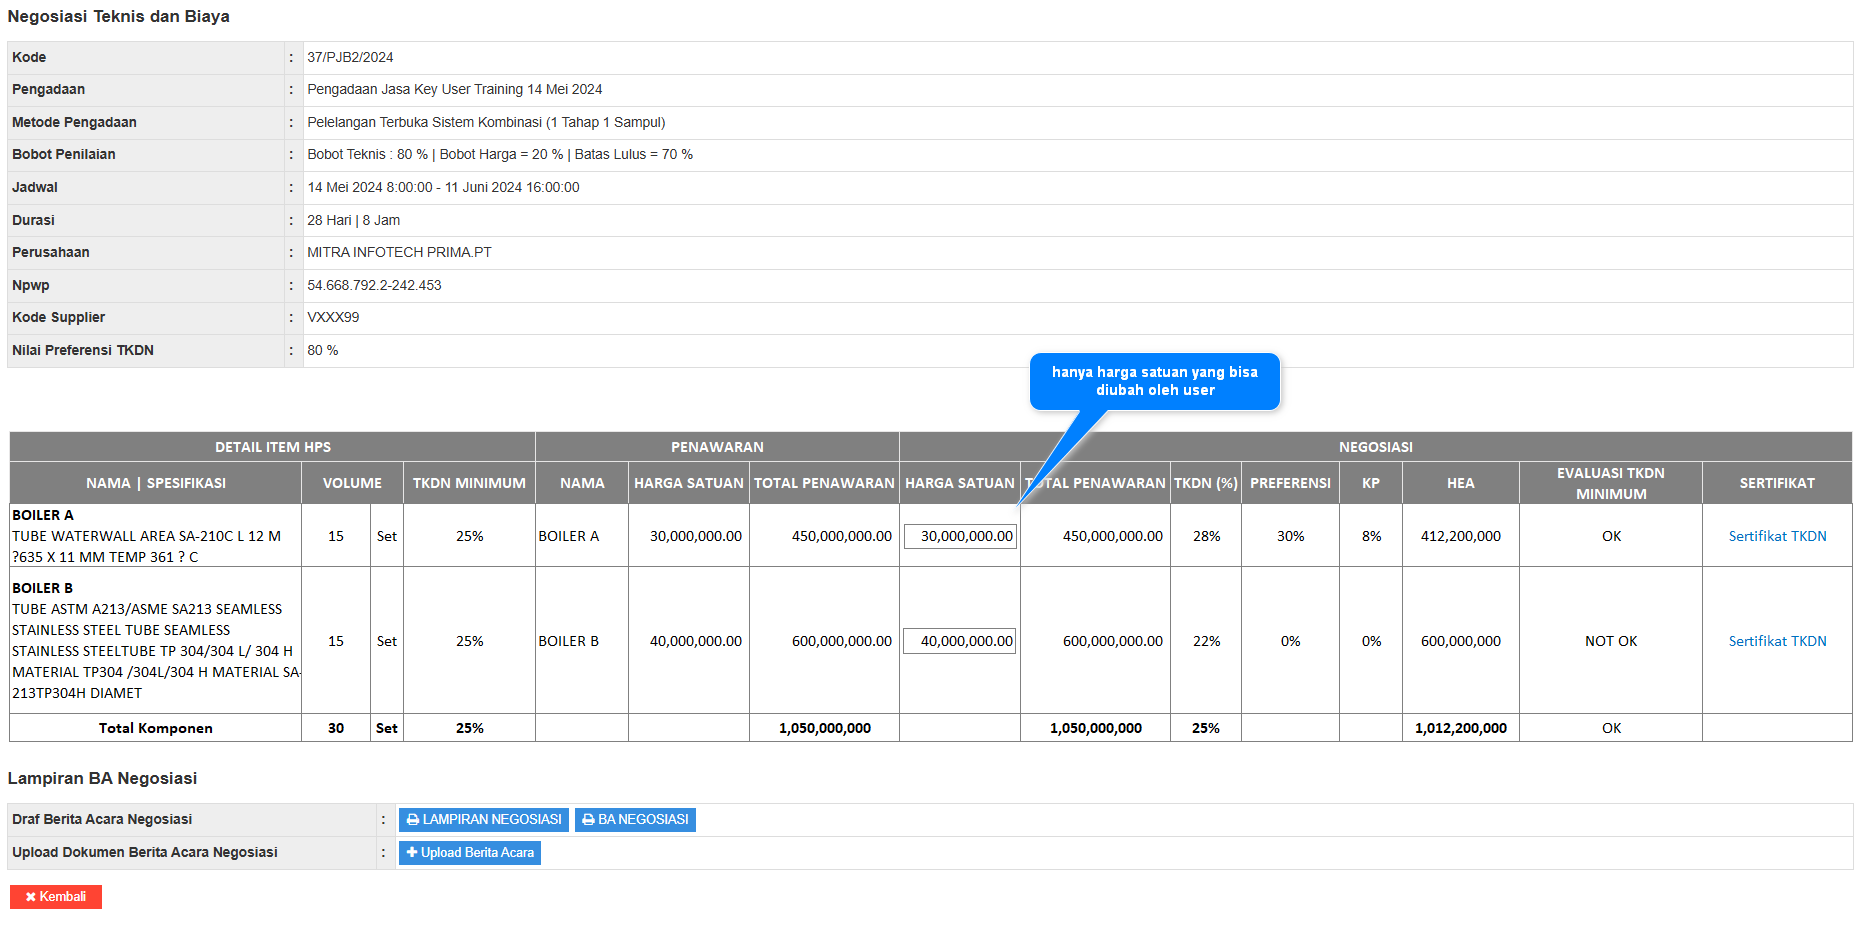Click the blue harga satuan tooltip bubble
Screen dimensions: 1861x929
click(1154, 381)
